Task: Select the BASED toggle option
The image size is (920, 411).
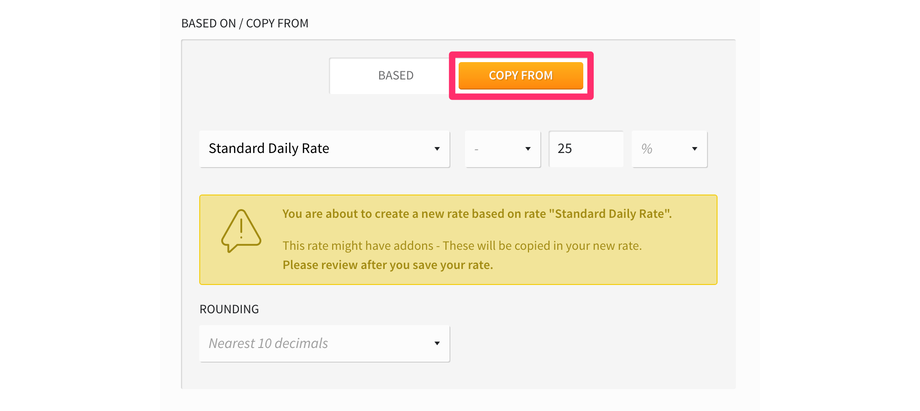Action: 395,76
